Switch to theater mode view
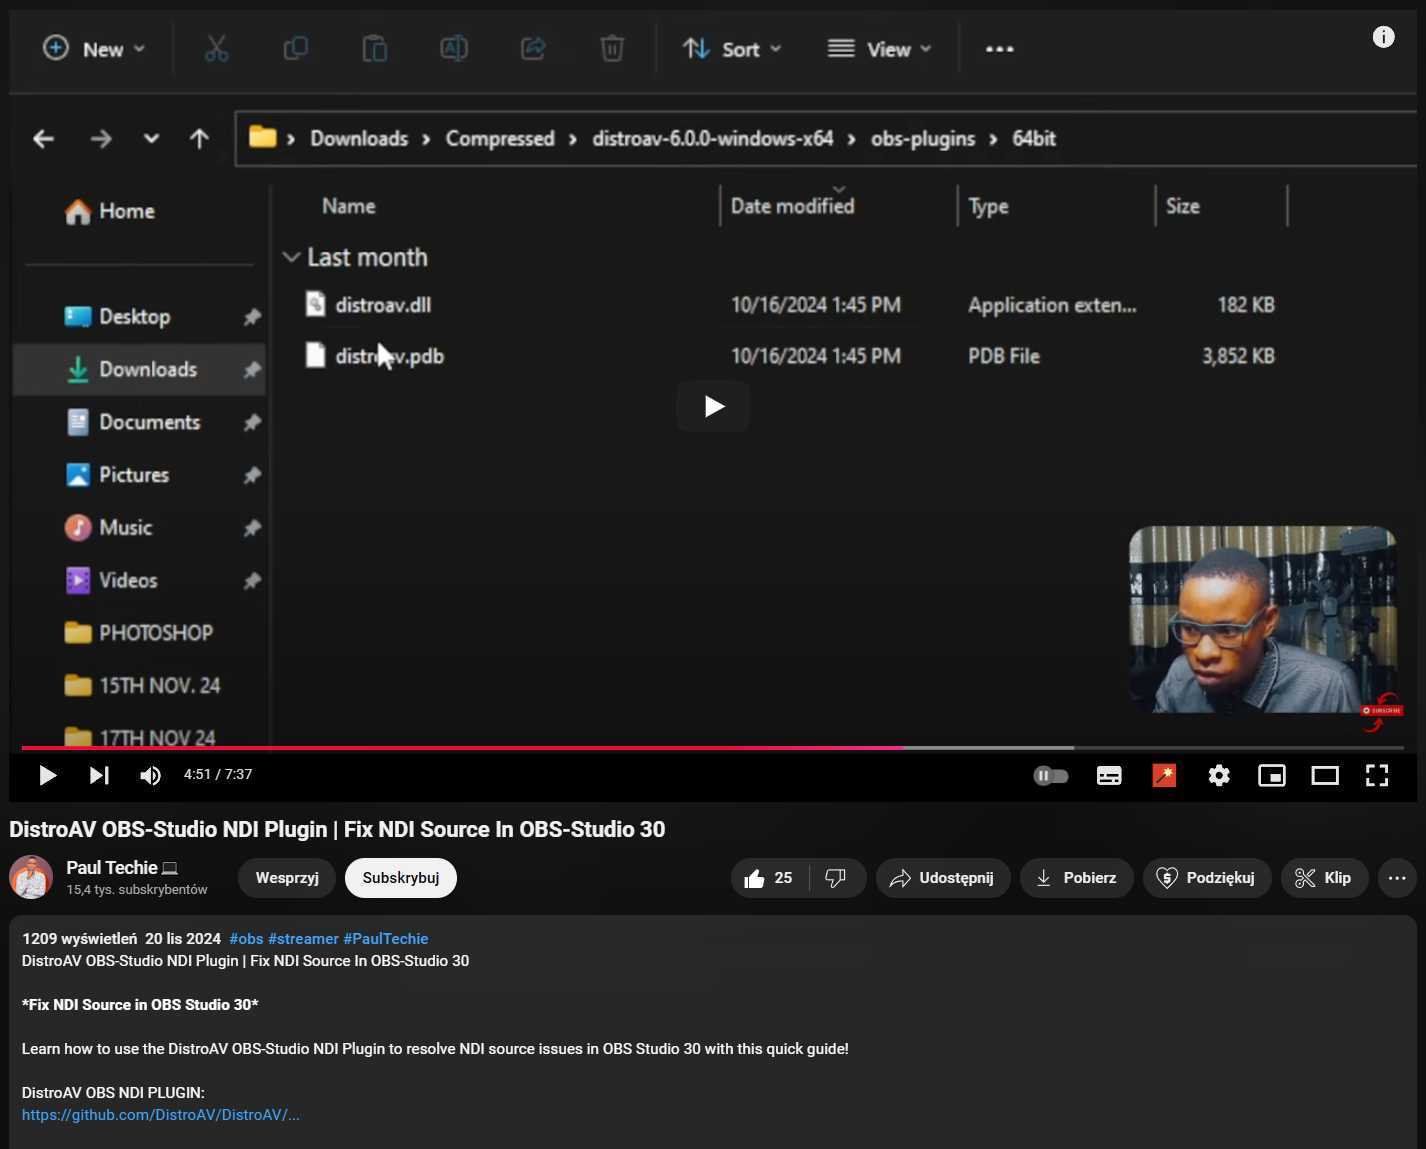This screenshot has width=1426, height=1149. tap(1324, 775)
